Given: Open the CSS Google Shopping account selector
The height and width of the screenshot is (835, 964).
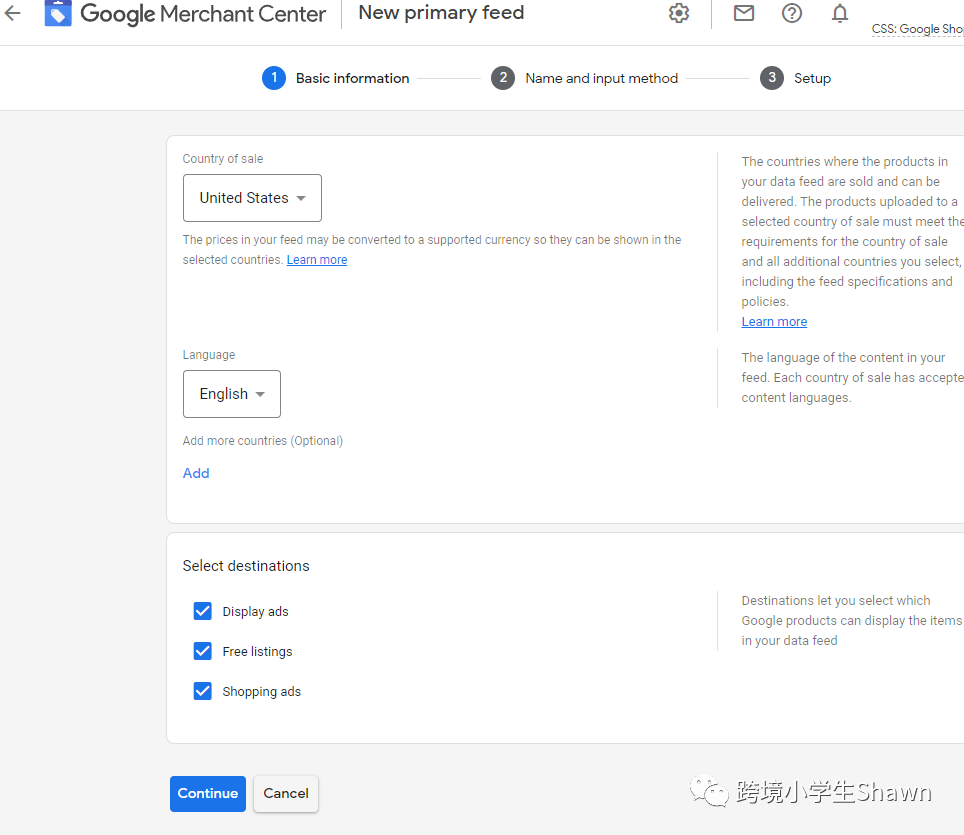Looking at the screenshot, I should 917,29.
